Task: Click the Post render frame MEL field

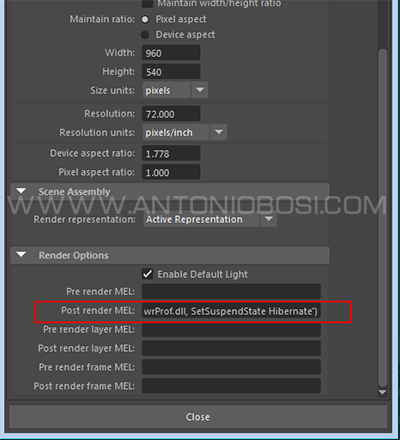Action: click(x=231, y=386)
